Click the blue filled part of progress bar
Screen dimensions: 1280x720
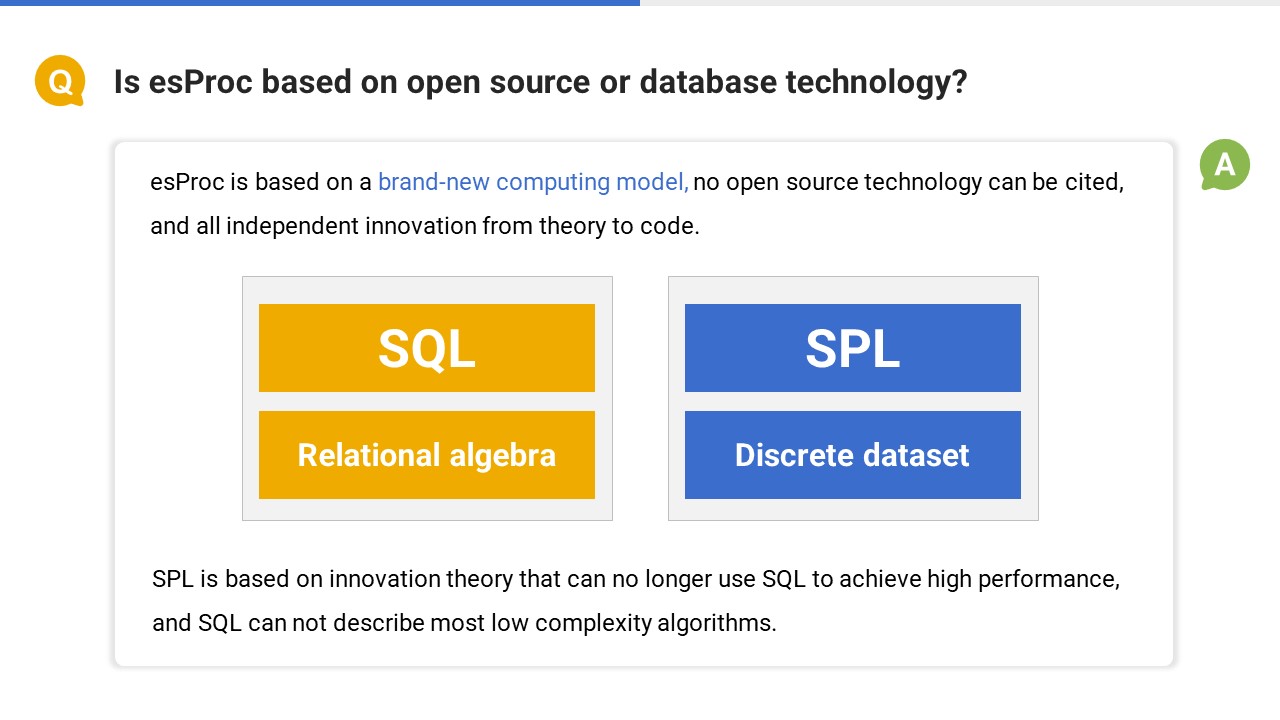pyautogui.click(x=320, y=3)
